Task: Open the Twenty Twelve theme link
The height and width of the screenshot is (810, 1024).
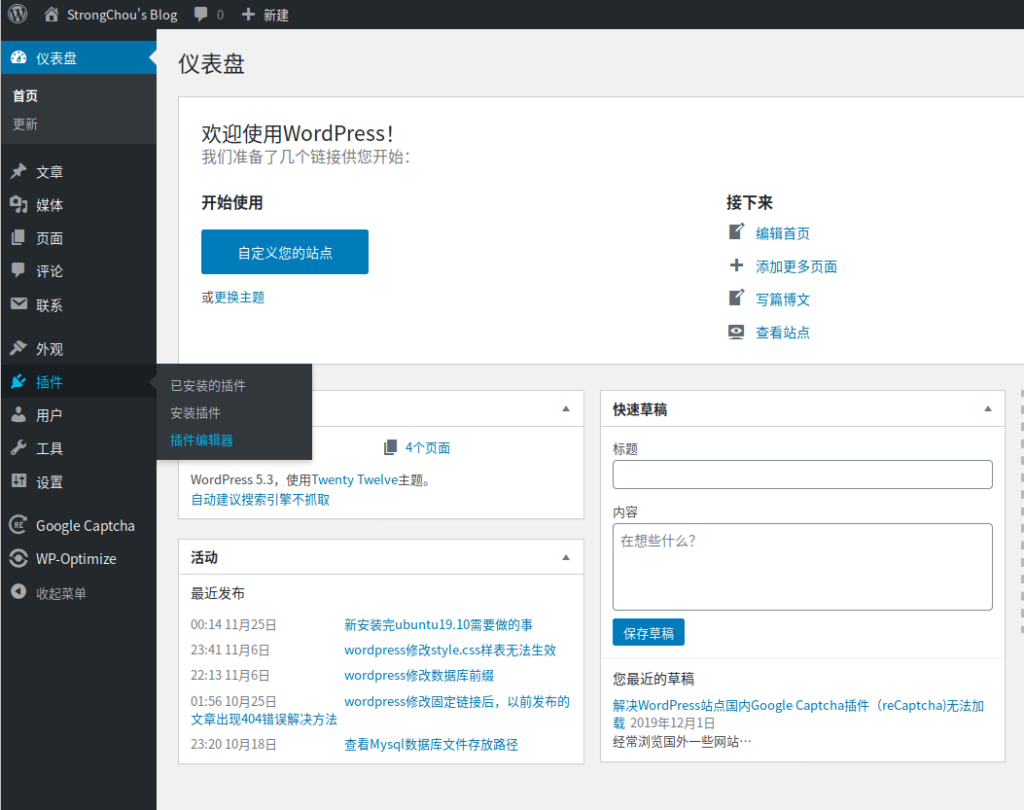Action: 355,479
